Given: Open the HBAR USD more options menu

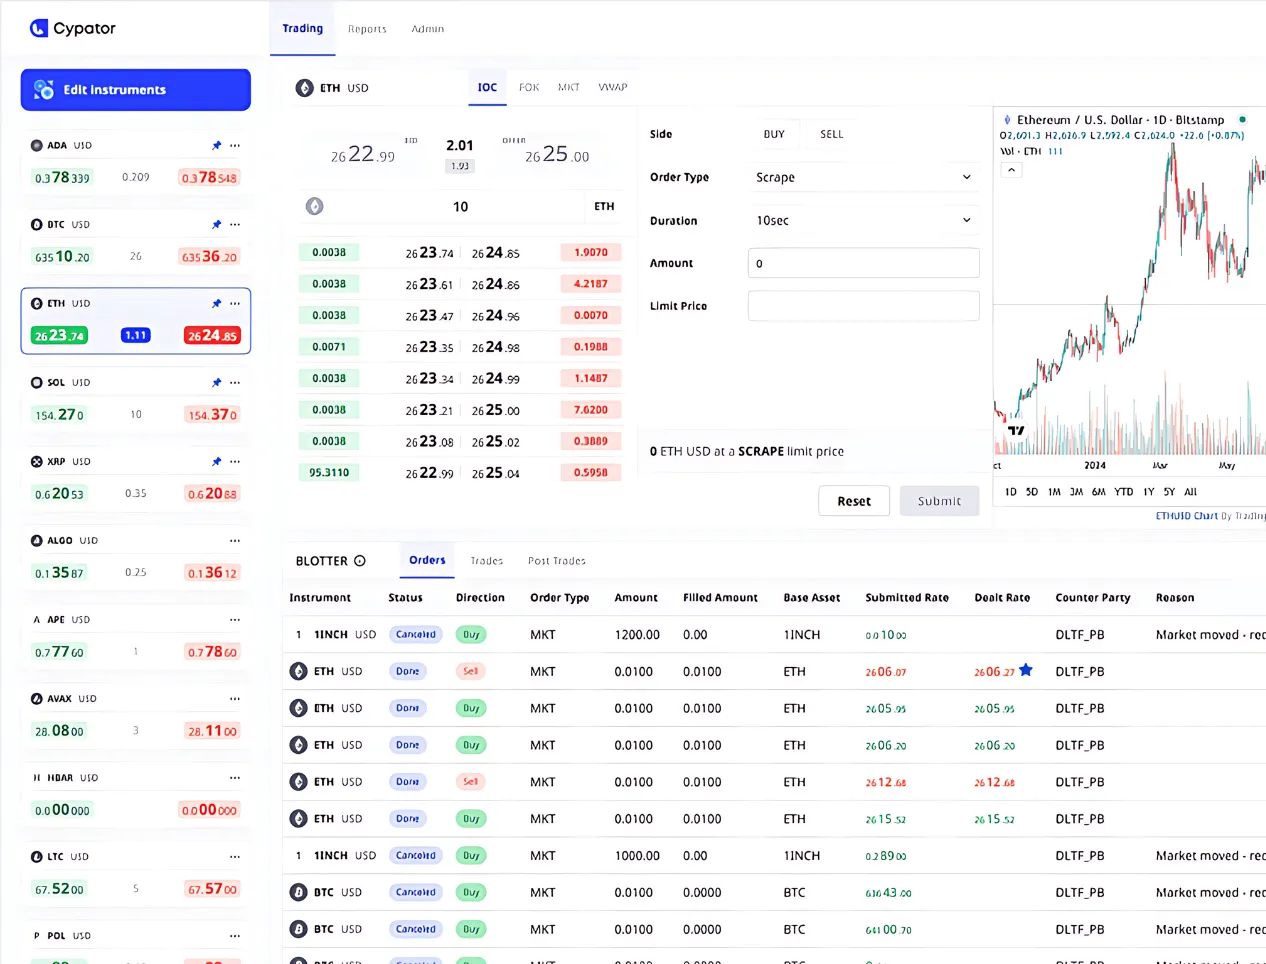Looking at the screenshot, I should (235, 777).
